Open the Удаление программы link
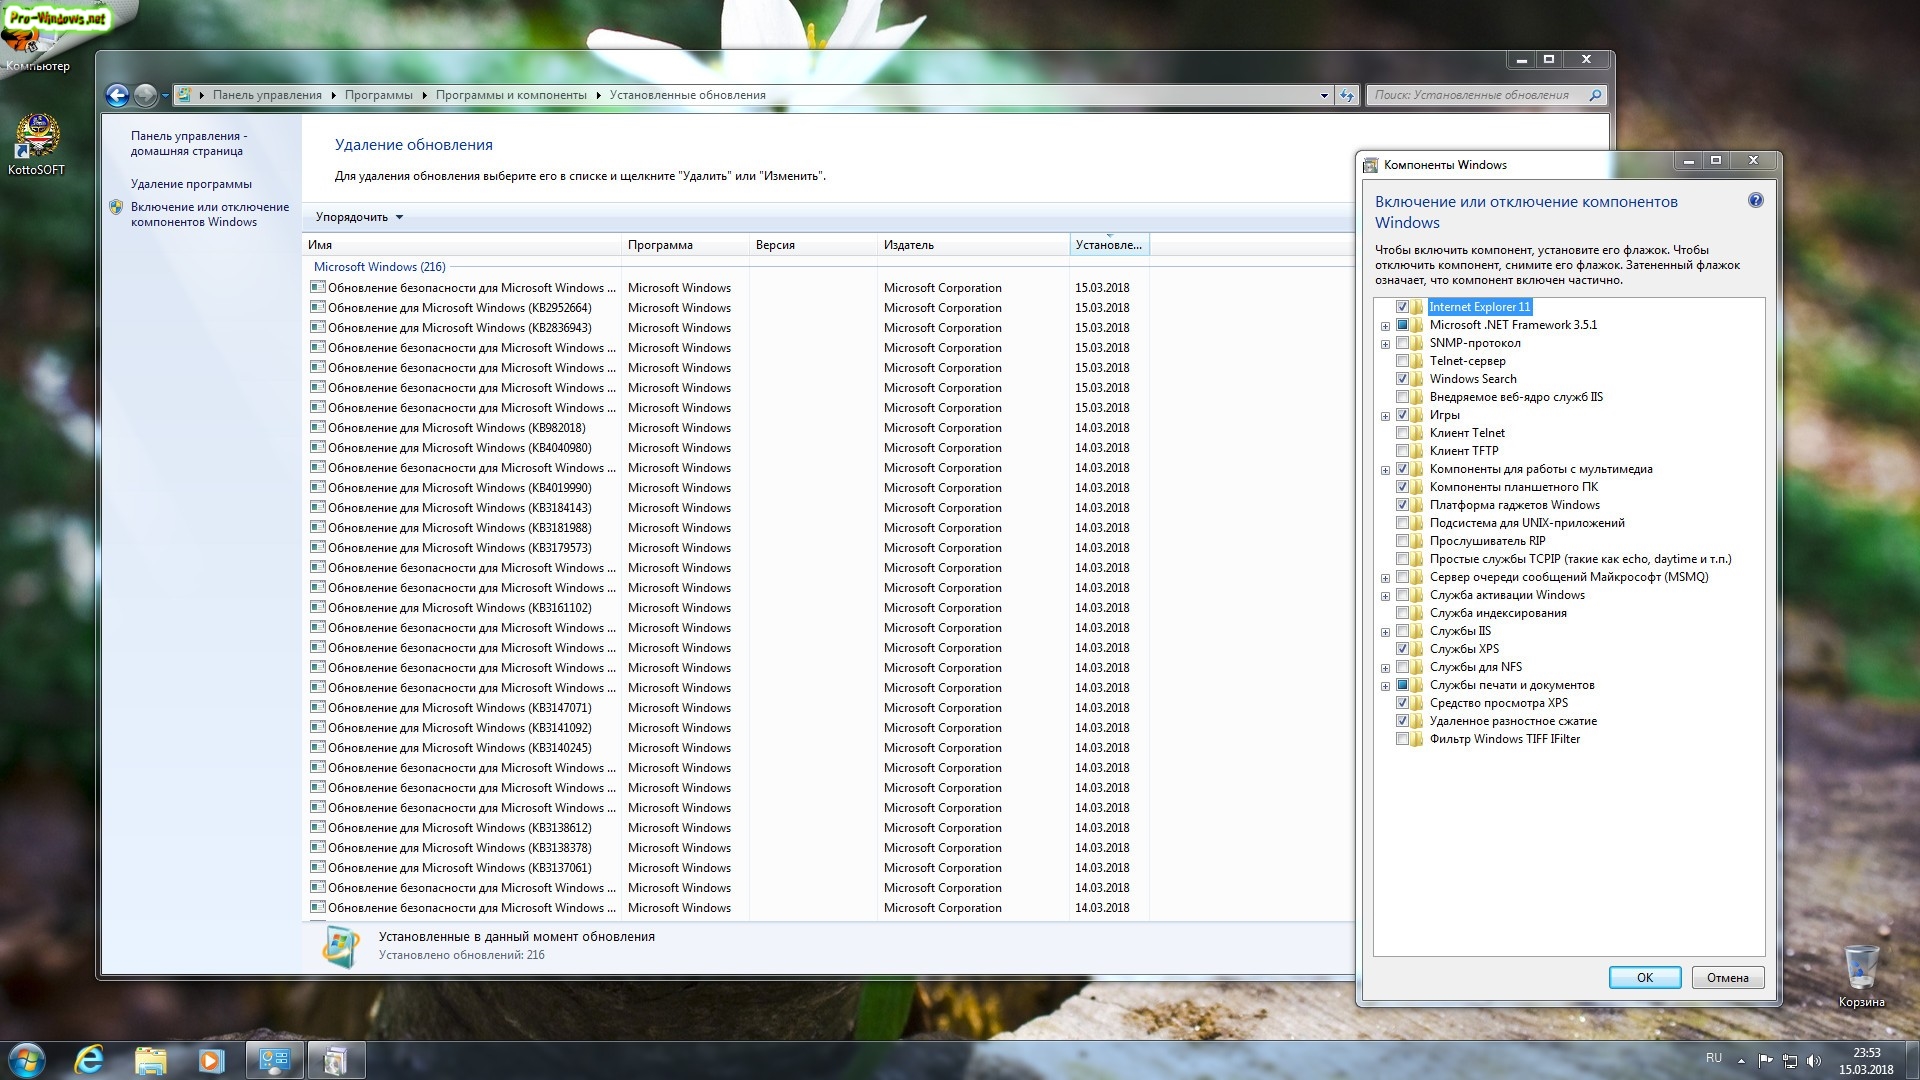 (191, 184)
